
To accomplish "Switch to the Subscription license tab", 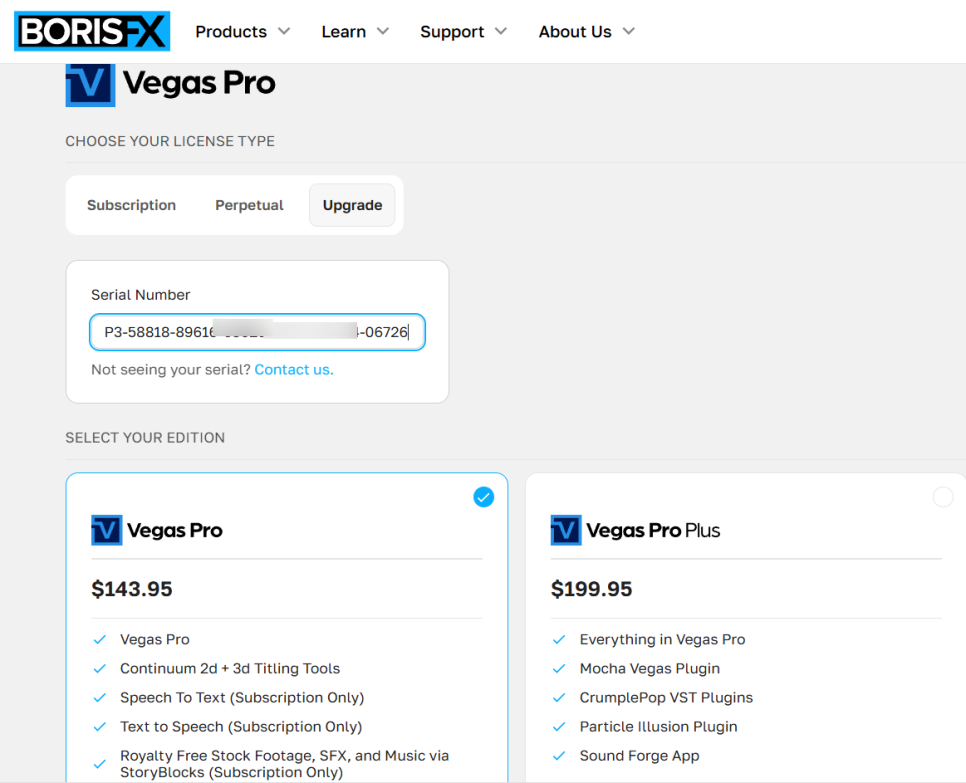I will tap(131, 205).
